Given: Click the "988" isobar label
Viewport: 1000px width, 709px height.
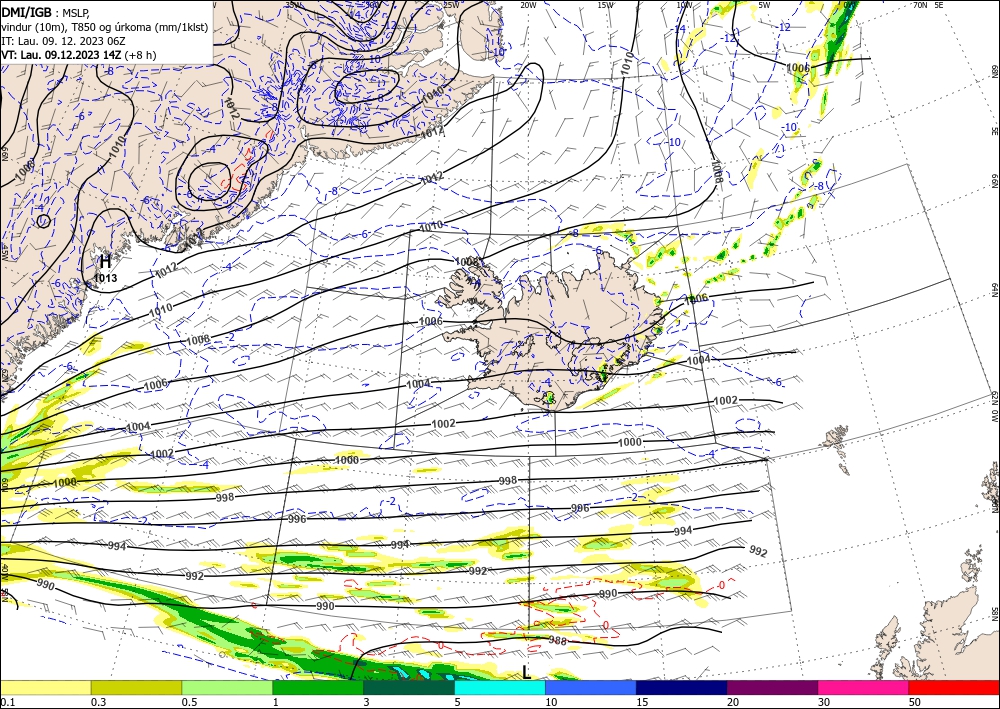Looking at the screenshot, I should tap(557, 641).
